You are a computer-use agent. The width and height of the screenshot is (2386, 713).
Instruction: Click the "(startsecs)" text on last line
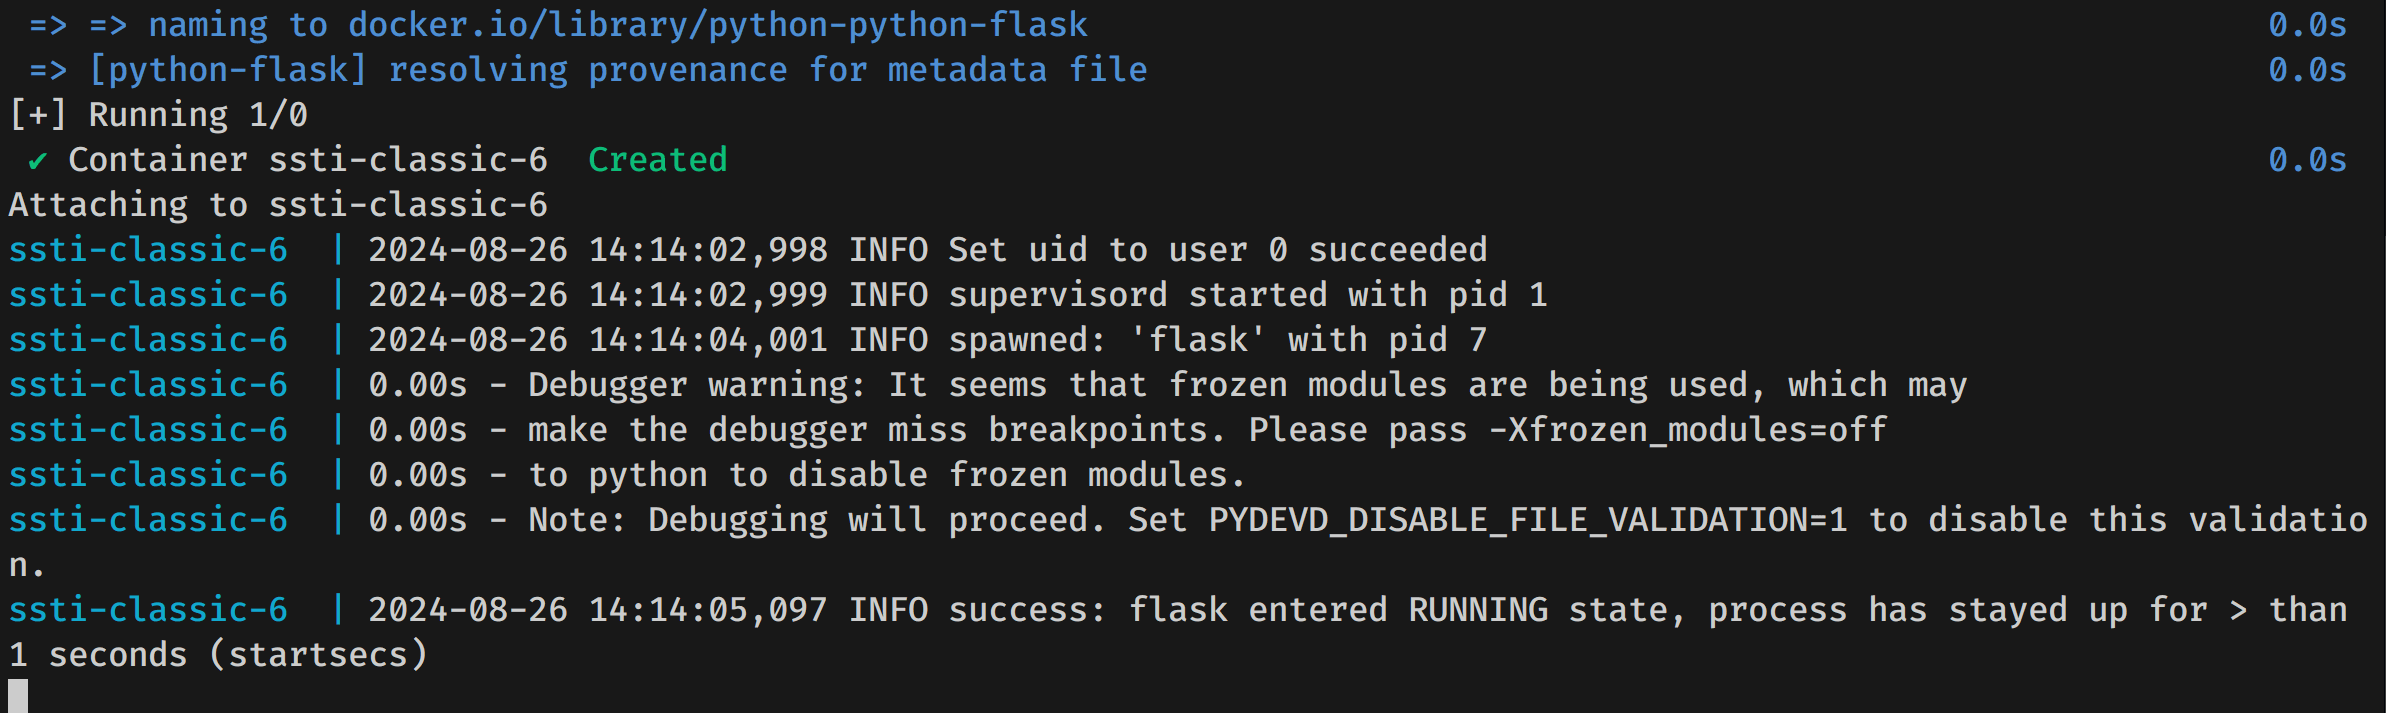[318, 655]
